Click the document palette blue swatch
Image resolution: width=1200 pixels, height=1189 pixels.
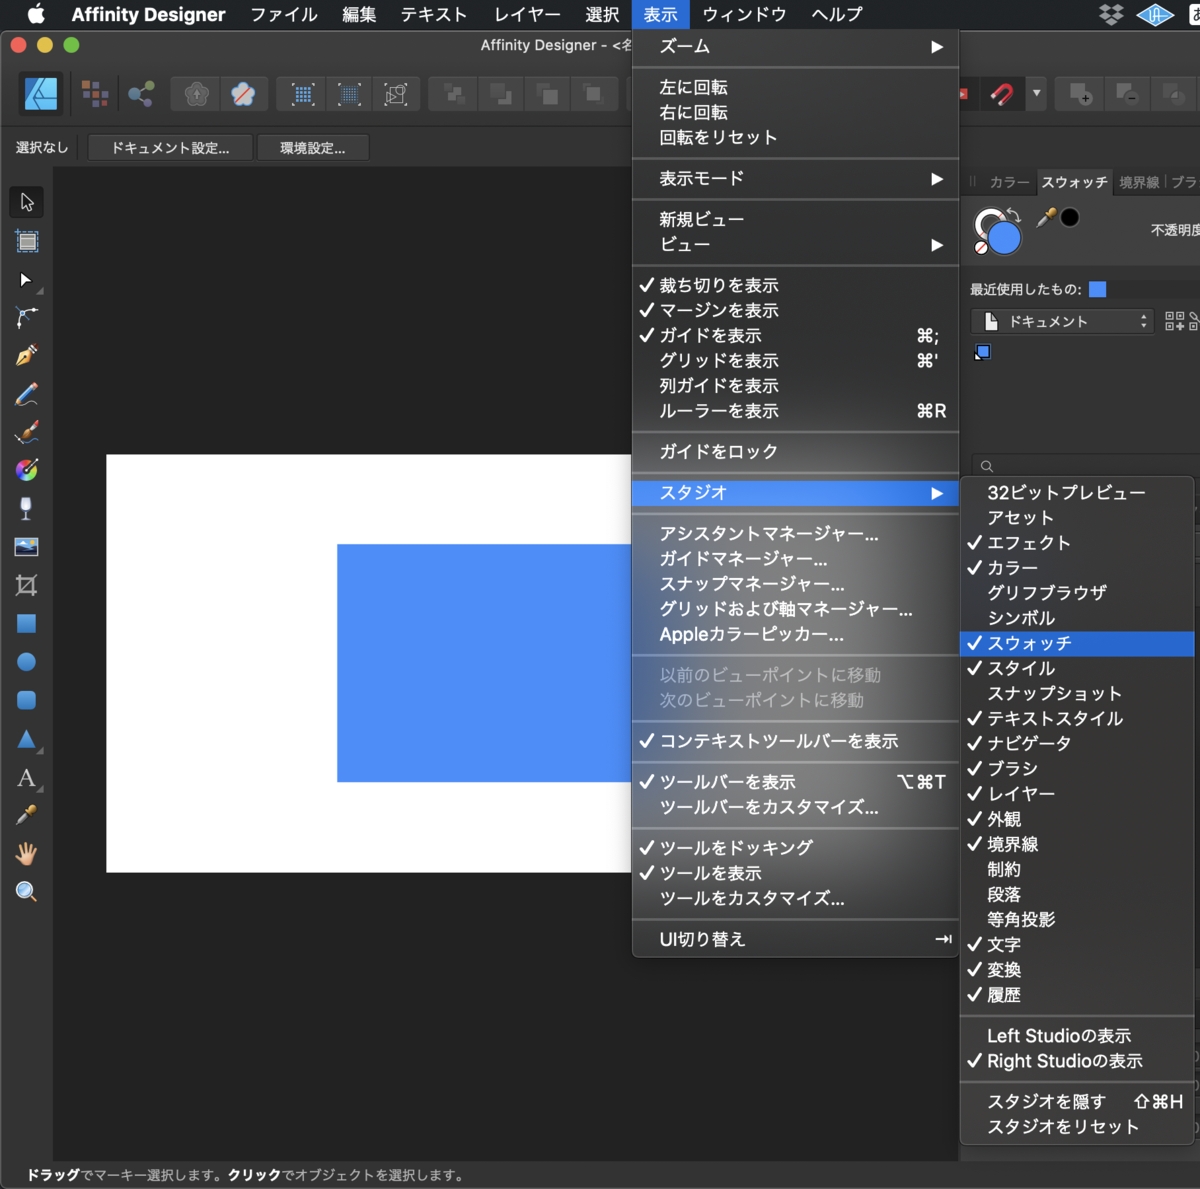point(983,352)
